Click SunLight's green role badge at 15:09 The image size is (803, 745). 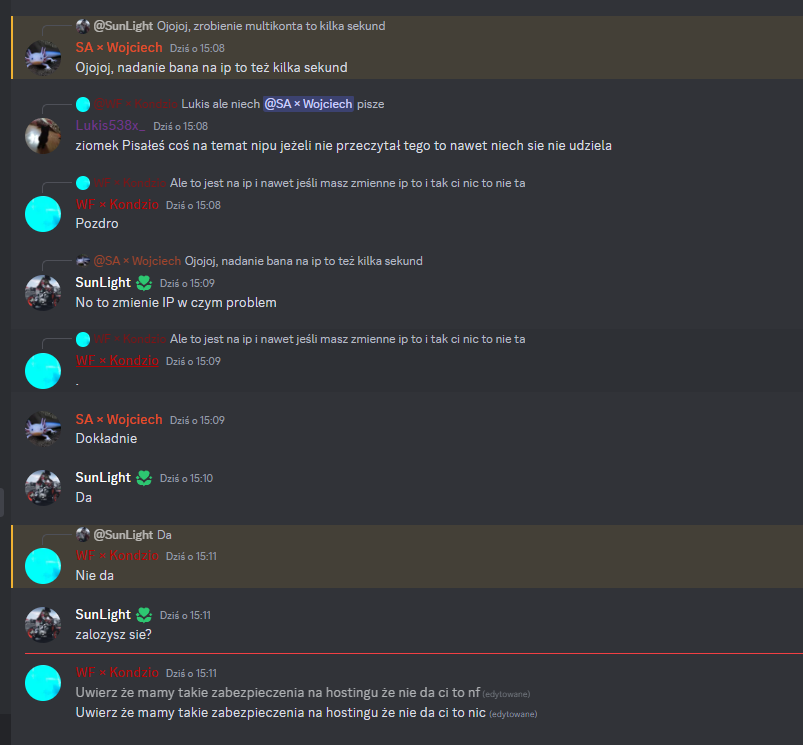pyautogui.click(x=144, y=283)
